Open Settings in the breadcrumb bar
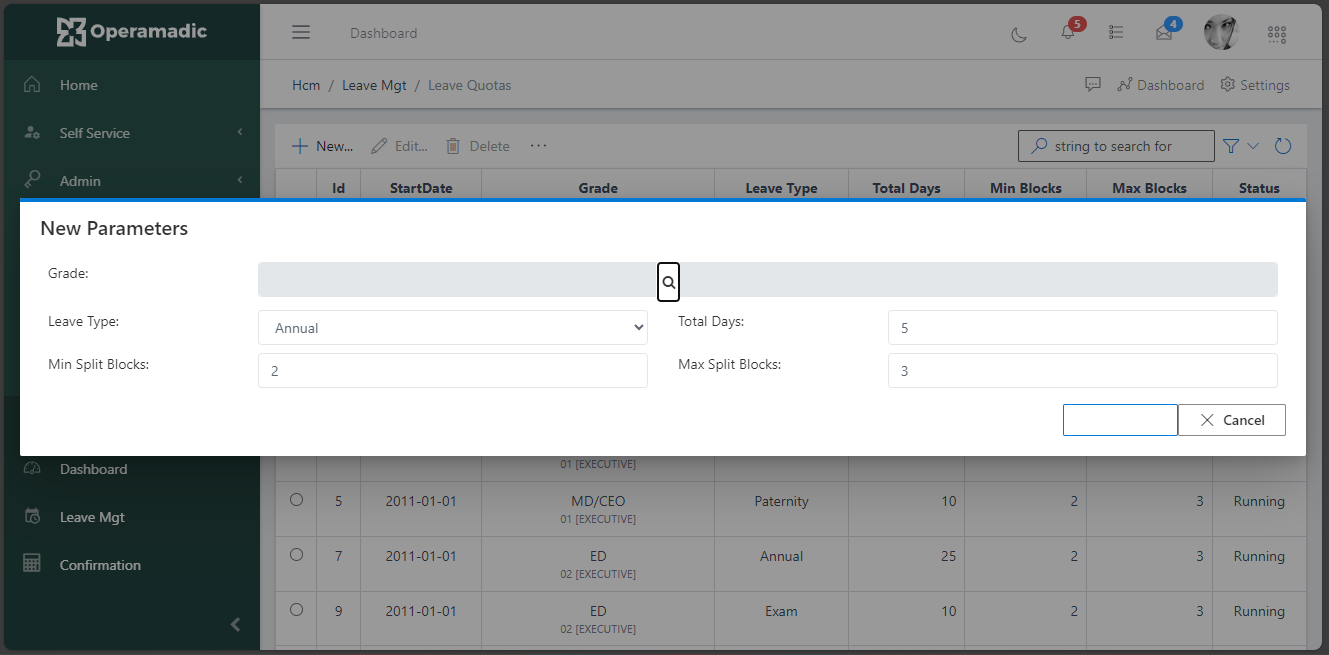The height and width of the screenshot is (655, 1329). [x=1255, y=85]
